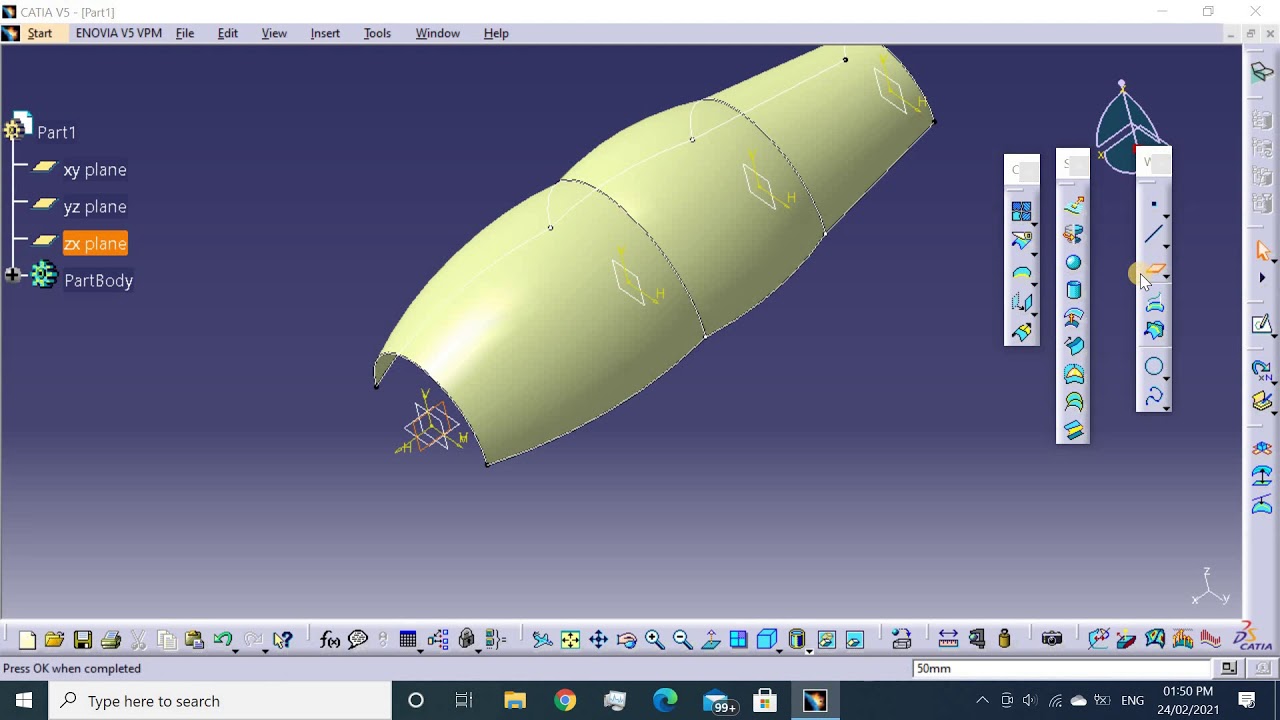The width and height of the screenshot is (1280, 720).
Task: Open Google Chrome from the taskbar
Action: [565, 701]
